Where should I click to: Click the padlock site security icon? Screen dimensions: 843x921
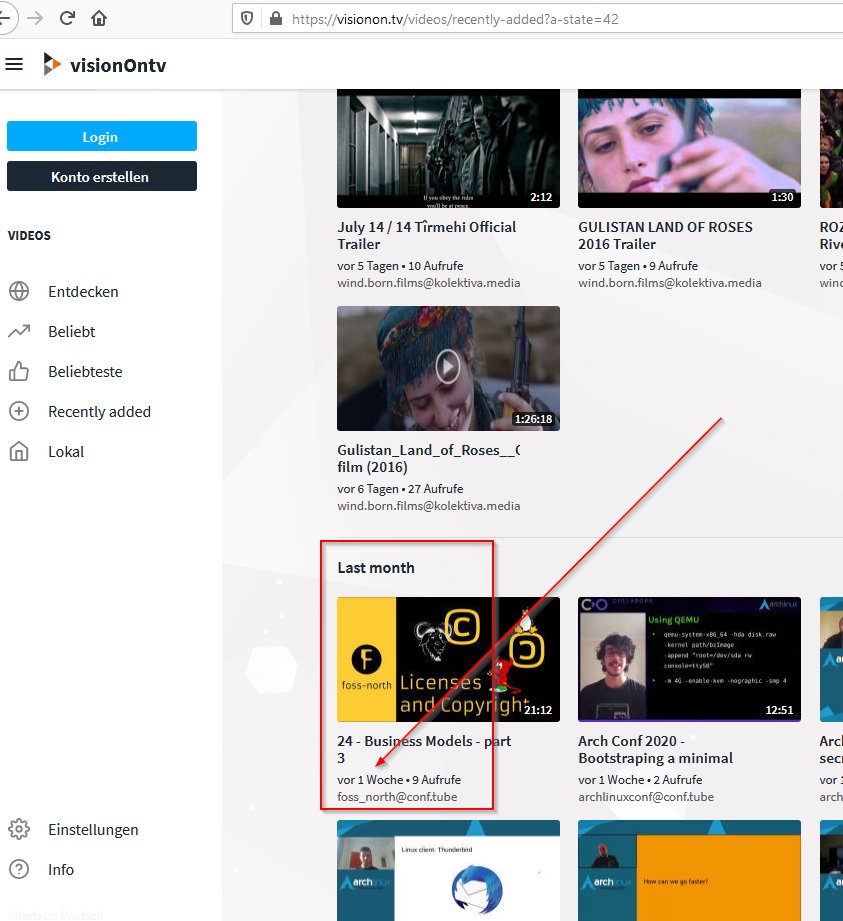[276, 19]
